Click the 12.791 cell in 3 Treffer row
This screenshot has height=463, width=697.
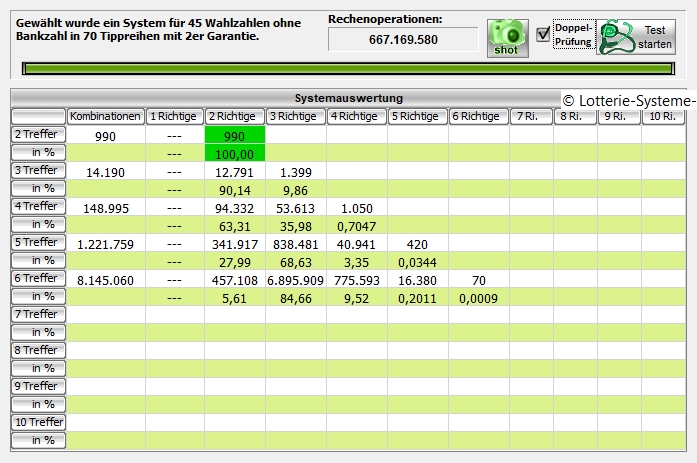(x=235, y=172)
